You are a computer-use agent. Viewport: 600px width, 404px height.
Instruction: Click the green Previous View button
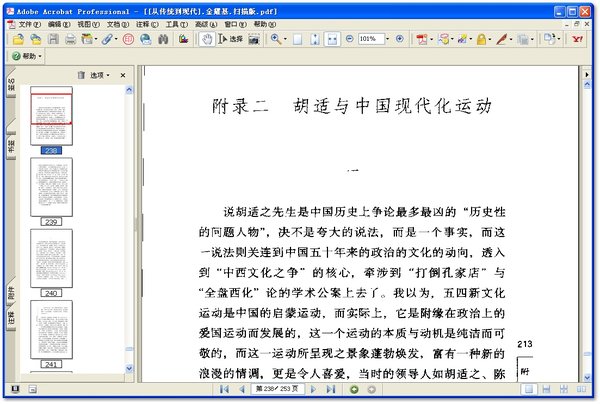[x=354, y=389]
